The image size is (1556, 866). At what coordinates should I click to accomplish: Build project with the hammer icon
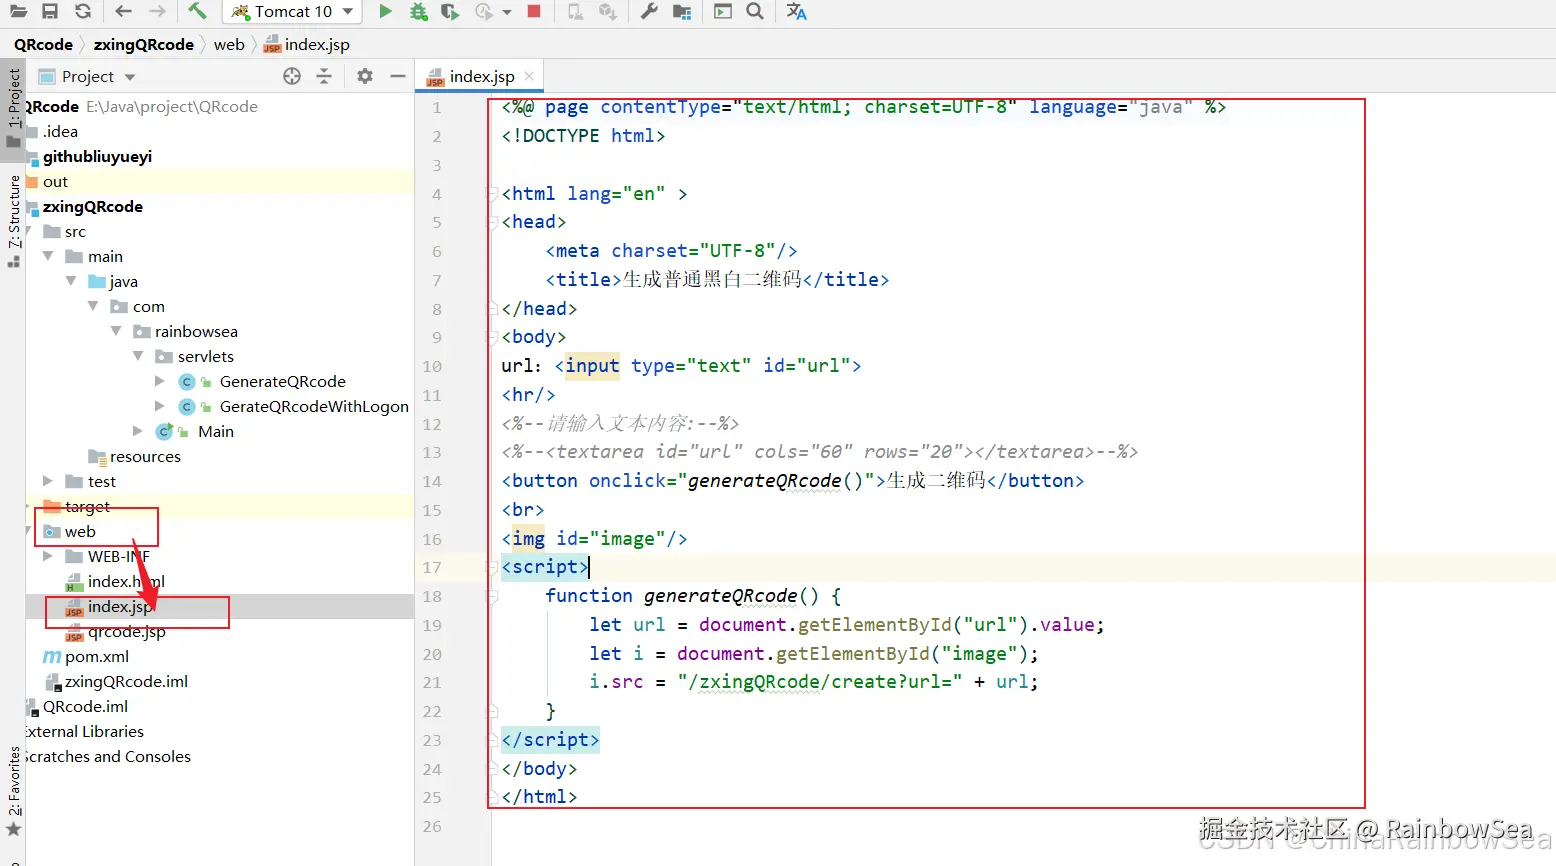[x=197, y=11]
